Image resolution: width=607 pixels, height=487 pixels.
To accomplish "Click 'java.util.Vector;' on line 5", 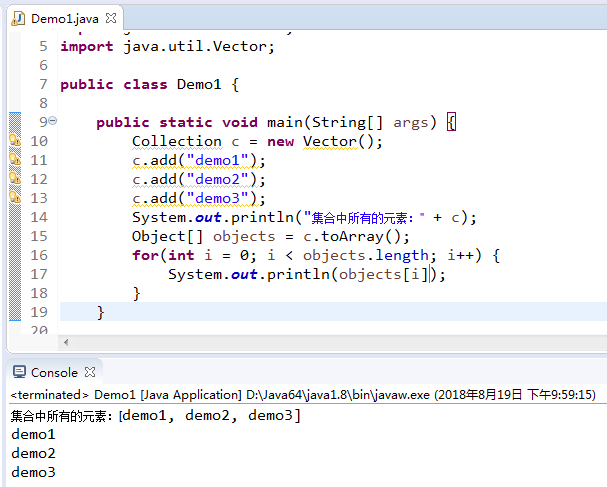I will [199, 47].
